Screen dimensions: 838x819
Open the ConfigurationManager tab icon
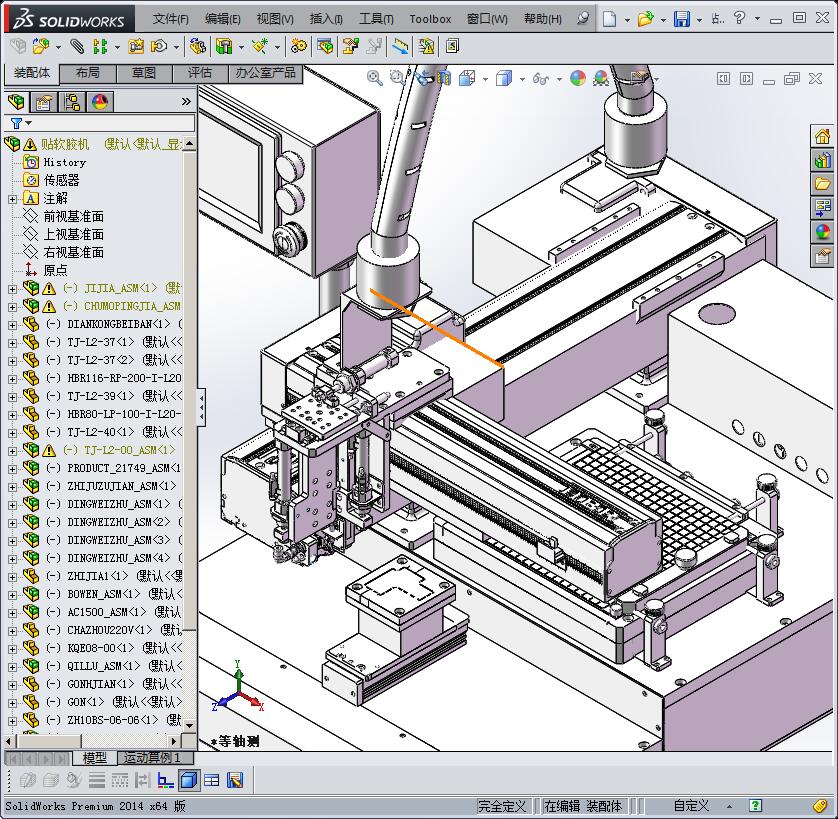pyautogui.click(x=72, y=101)
